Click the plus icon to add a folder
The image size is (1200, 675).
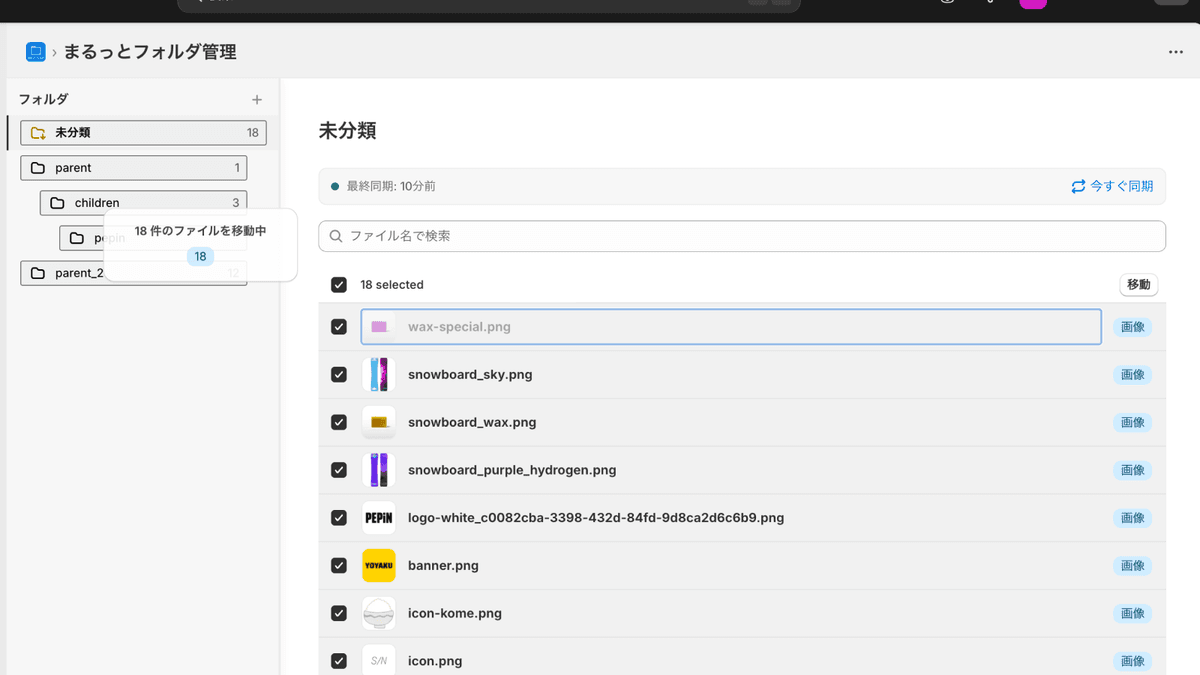tap(256, 99)
